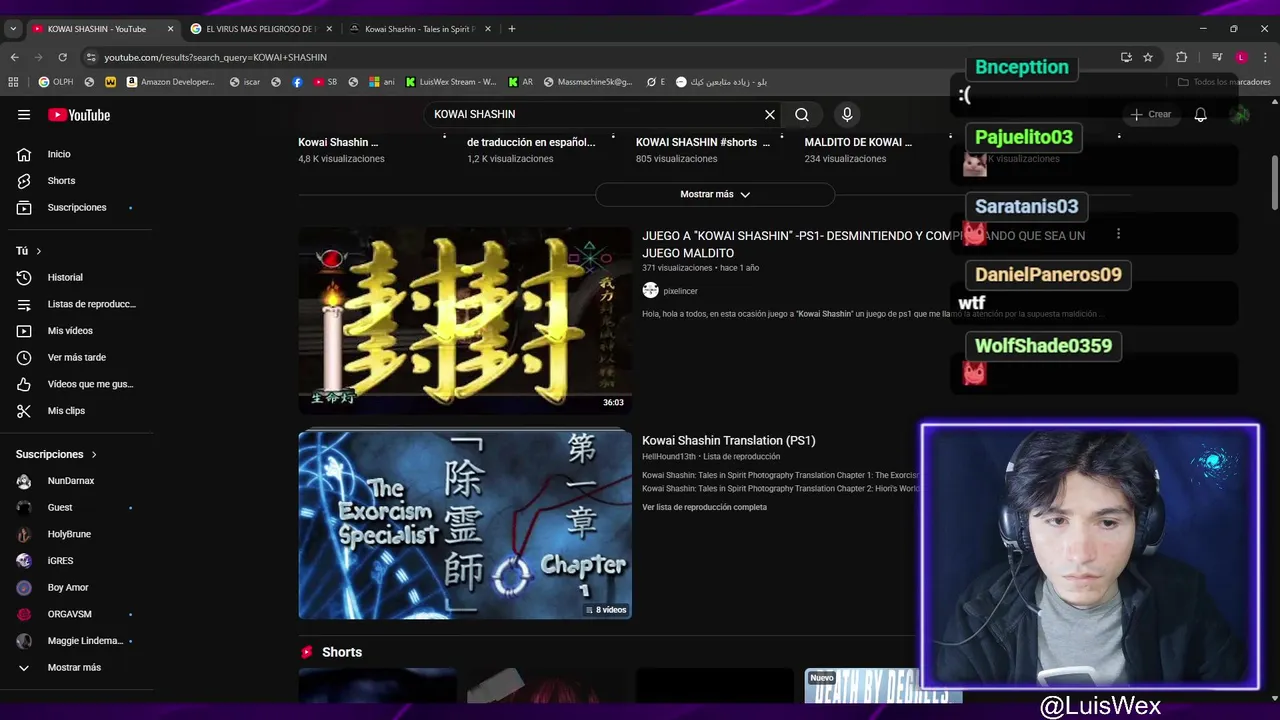Screen dimensions: 1280x720
Task: Open site information icon in address bar
Action: tap(91, 57)
